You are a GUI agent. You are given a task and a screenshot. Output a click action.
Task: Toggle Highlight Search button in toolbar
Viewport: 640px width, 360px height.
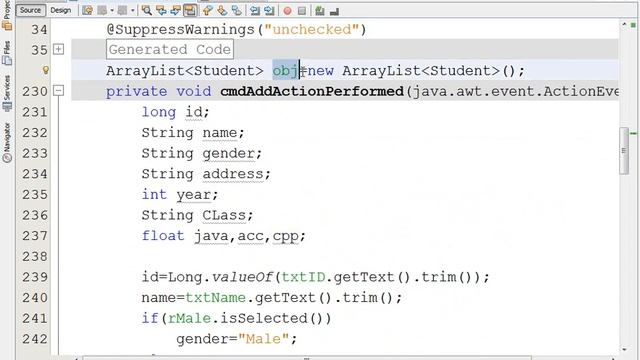pos(190,11)
